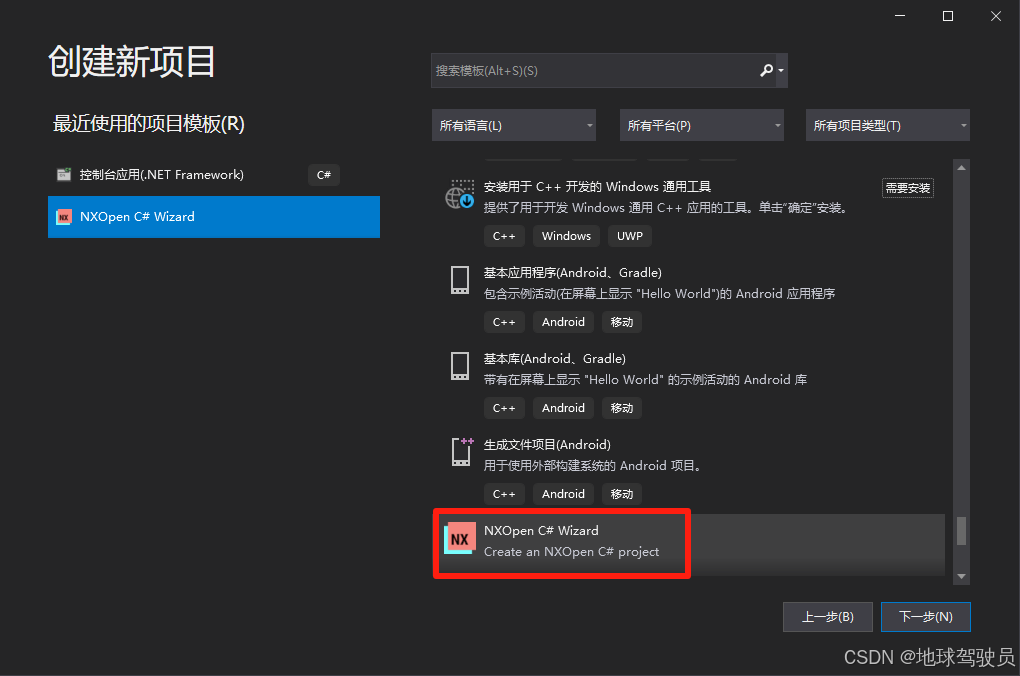Click the Windows universal tools globe icon
Viewport: 1020px width, 676px height.
point(459,195)
